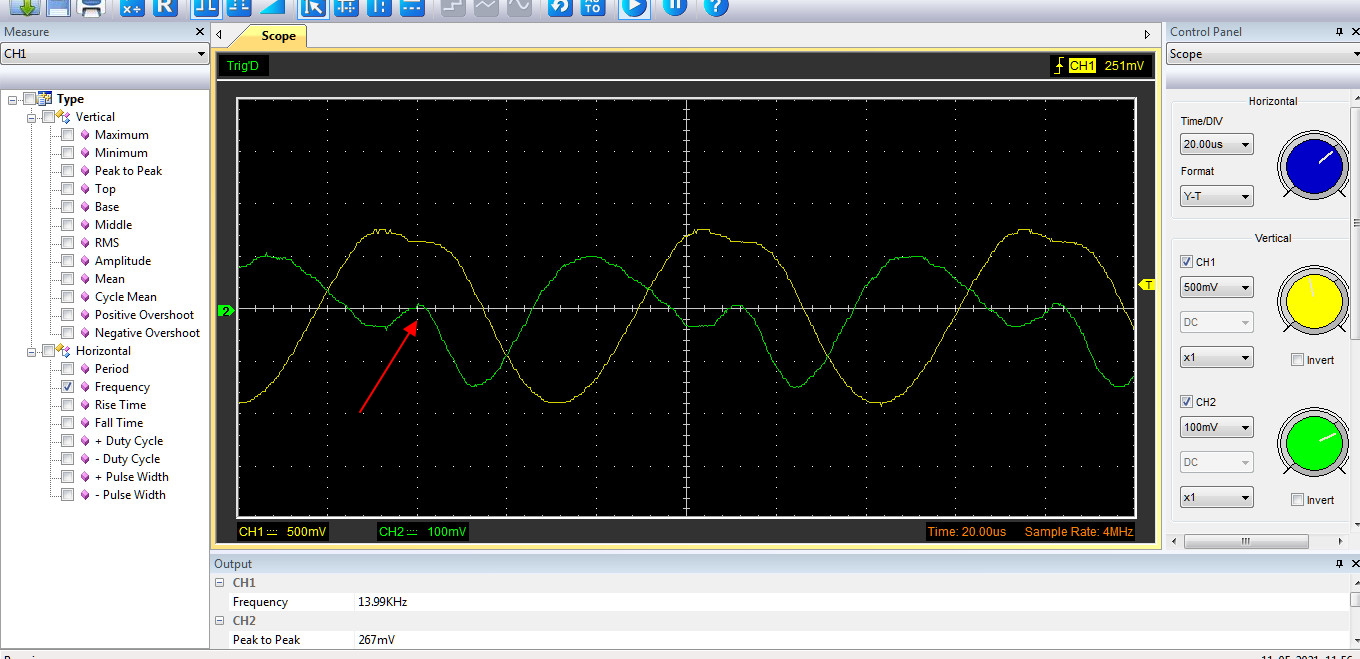1360x659 pixels.
Task: Close the Measure panel
Action: click(x=199, y=32)
